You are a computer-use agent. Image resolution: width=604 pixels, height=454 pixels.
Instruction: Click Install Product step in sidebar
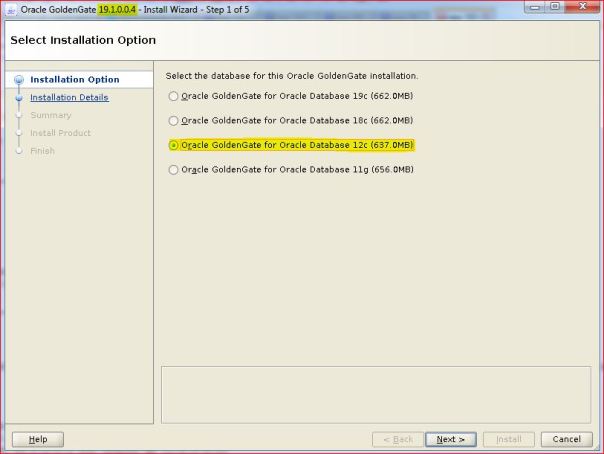(x=60, y=133)
